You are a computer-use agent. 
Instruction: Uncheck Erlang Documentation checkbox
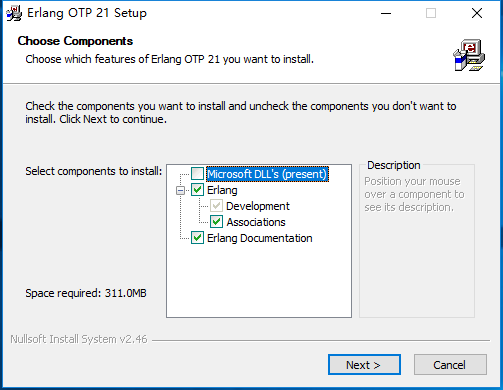click(197, 238)
